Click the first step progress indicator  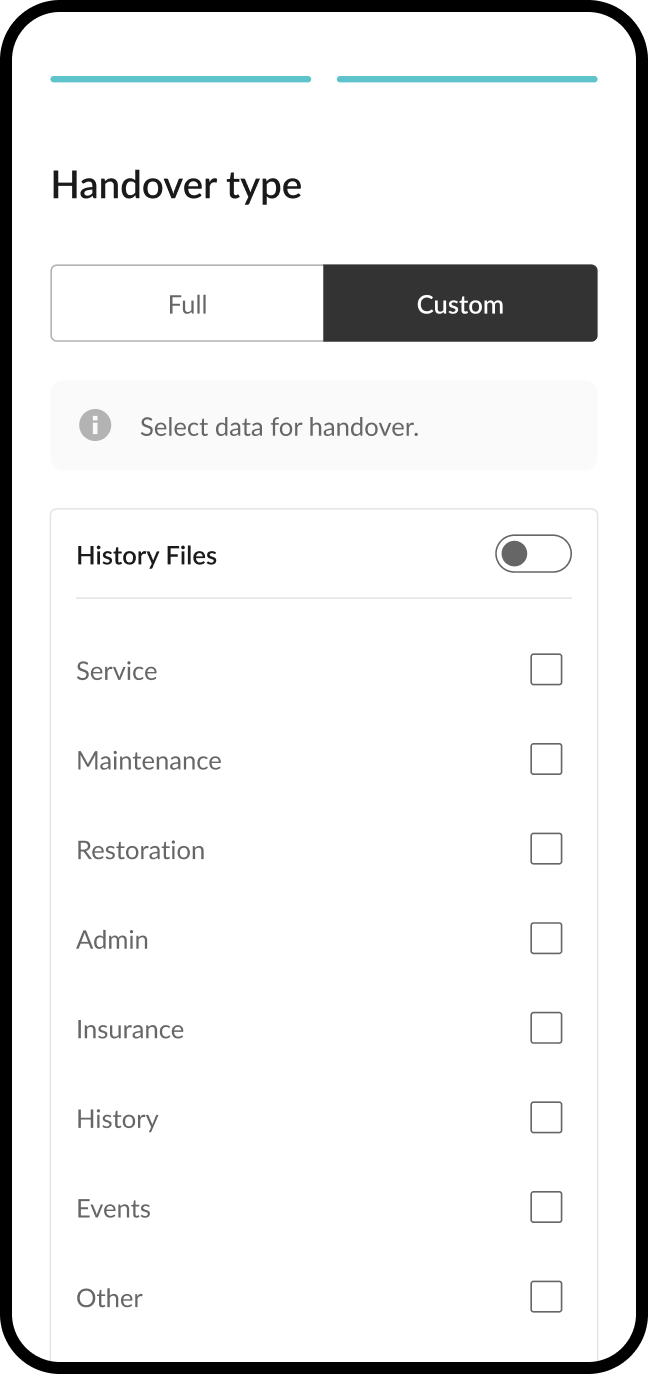tap(180, 77)
